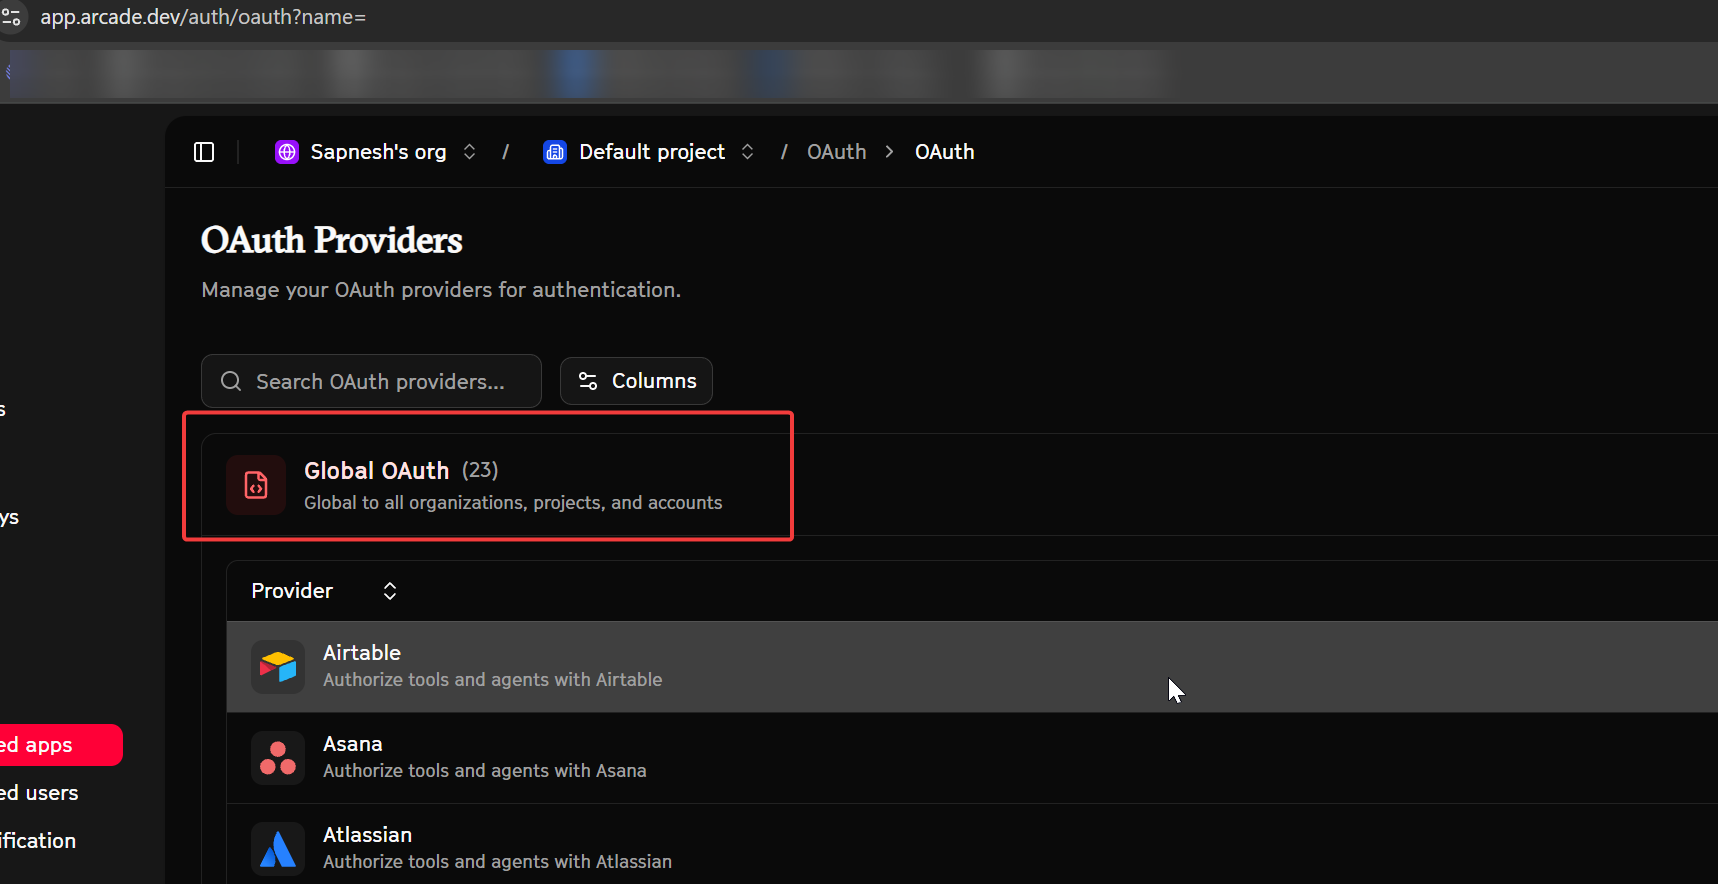Open the Sapnesh's org switcher chevrons

coord(469,152)
